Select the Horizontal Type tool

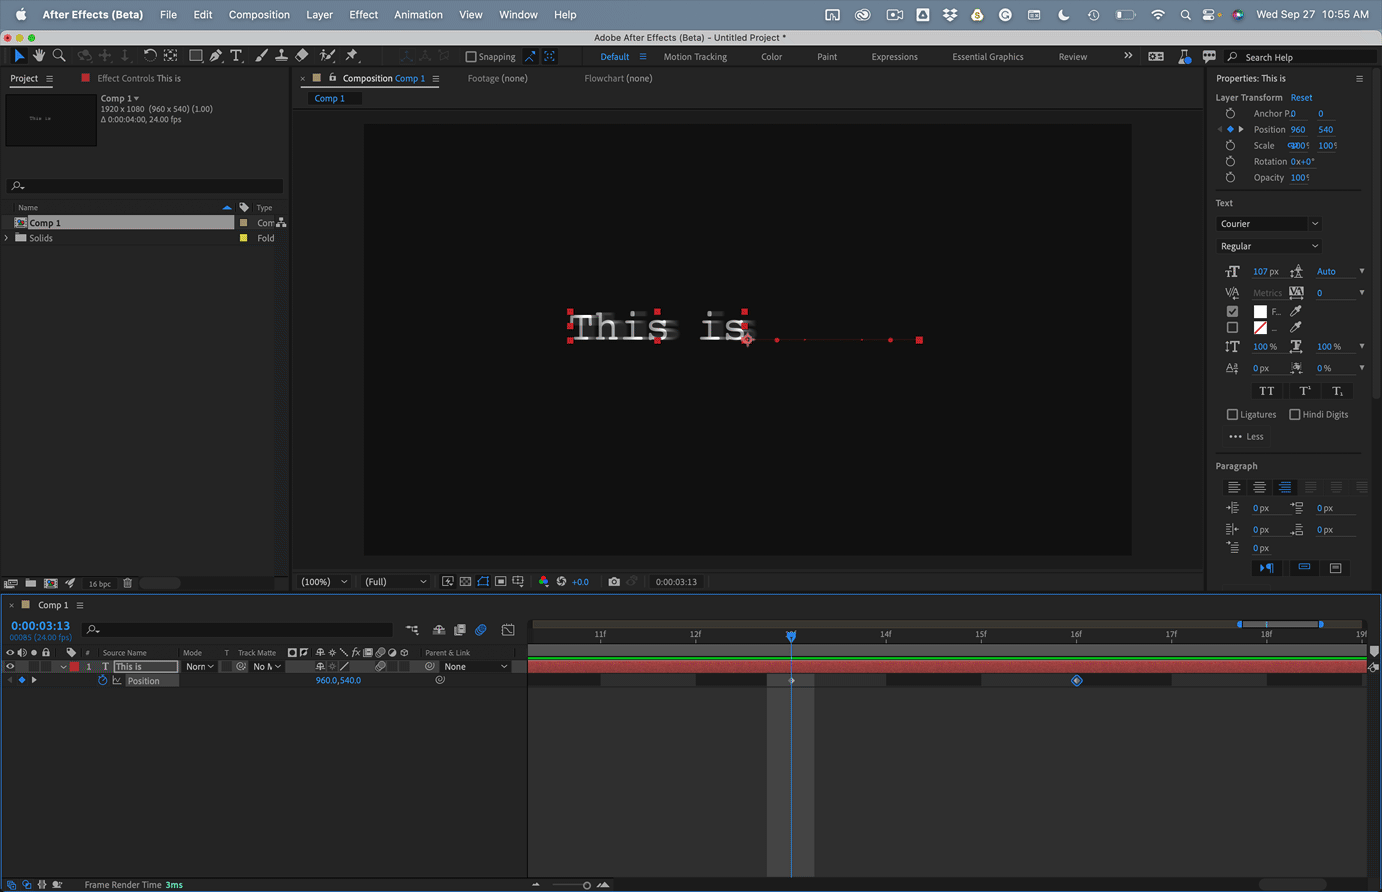pyautogui.click(x=236, y=56)
